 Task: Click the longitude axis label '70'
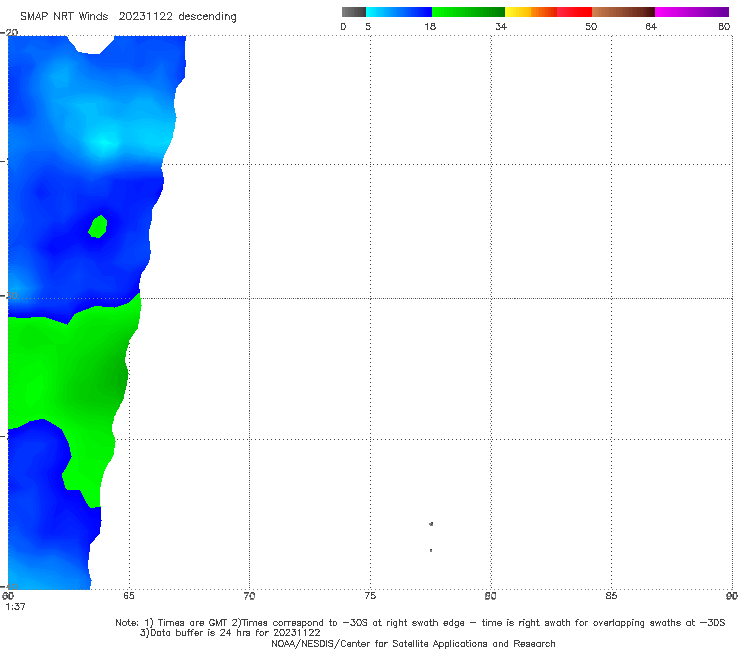249,596
